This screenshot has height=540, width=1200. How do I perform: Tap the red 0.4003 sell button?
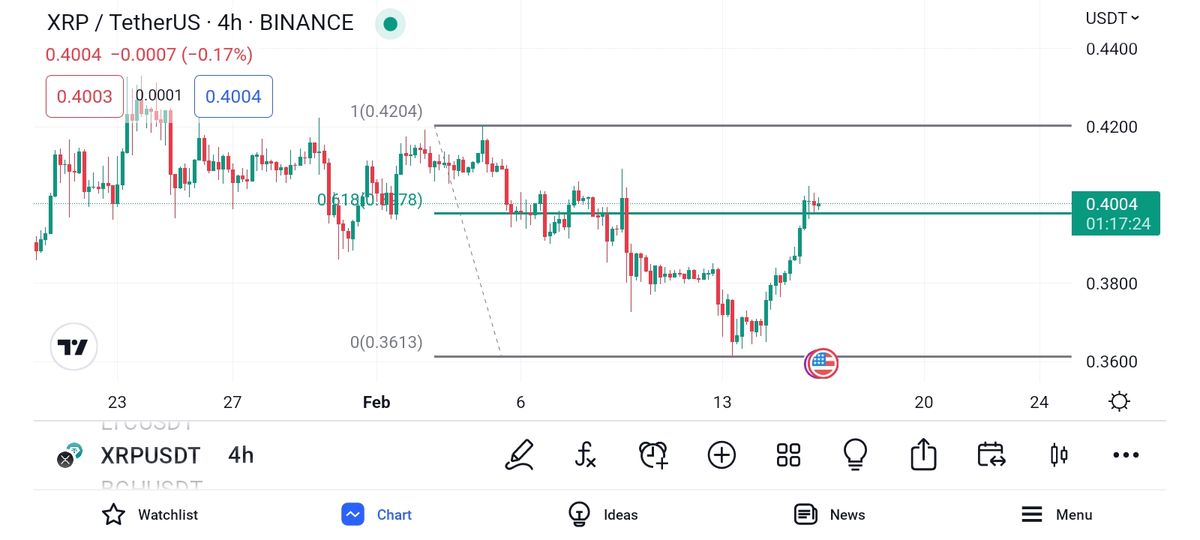tap(84, 96)
